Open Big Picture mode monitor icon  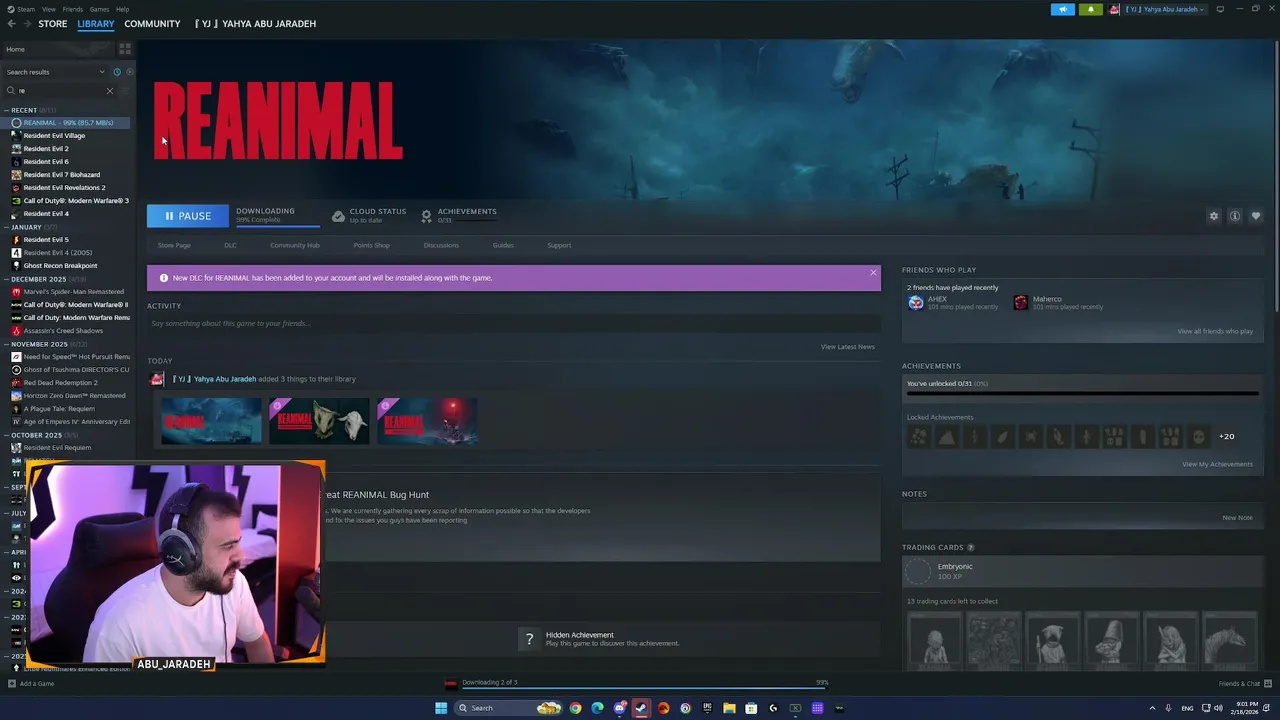coord(1220,9)
